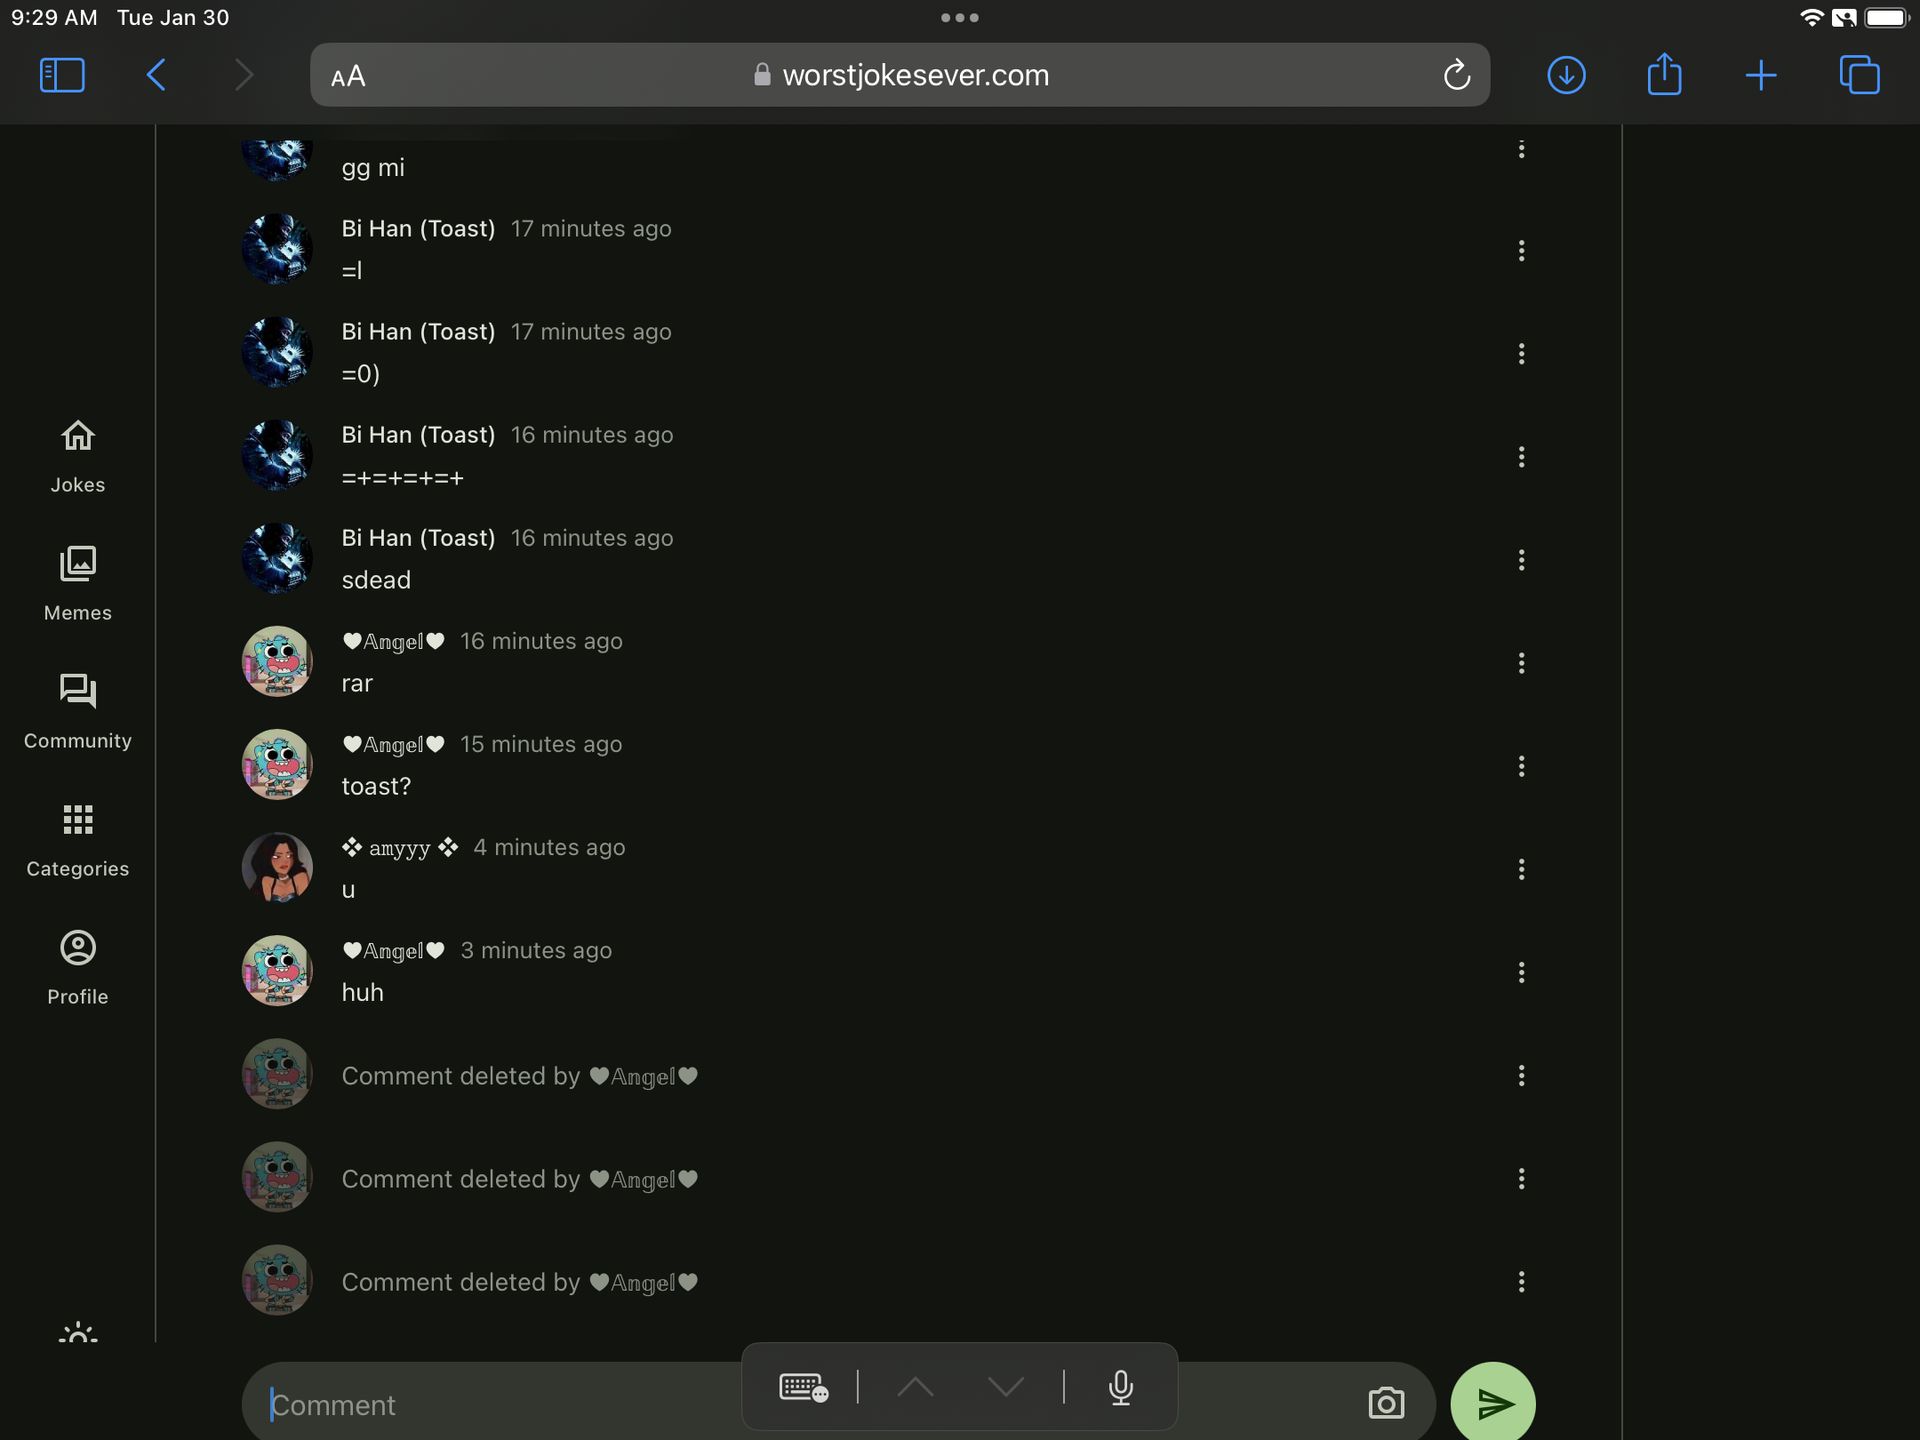Open the AA reader format menu
The height and width of the screenshot is (1440, 1920).
pyautogui.click(x=348, y=76)
